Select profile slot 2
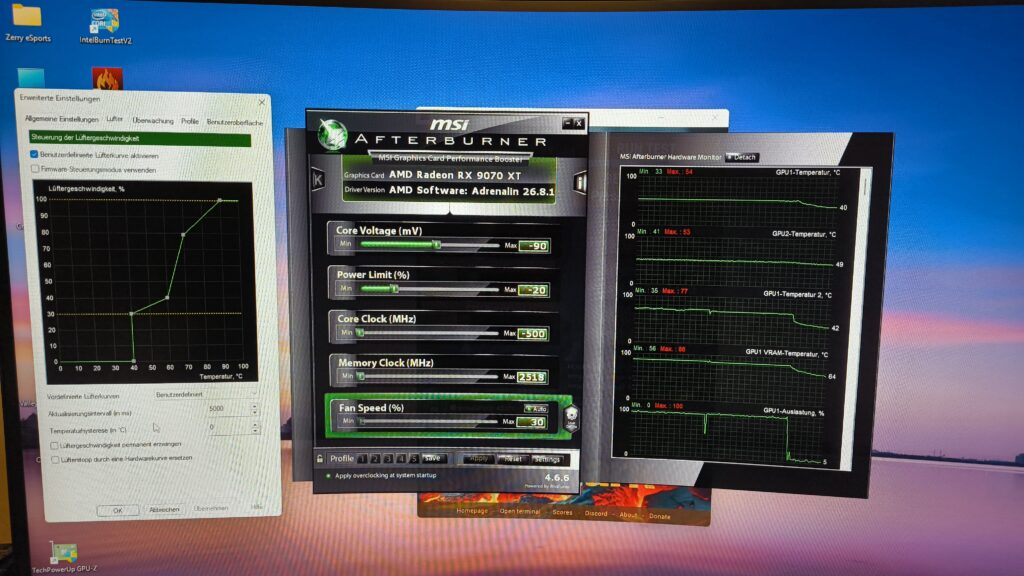The width and height of the screenshot is (1024, 576). tap(376, 459)
